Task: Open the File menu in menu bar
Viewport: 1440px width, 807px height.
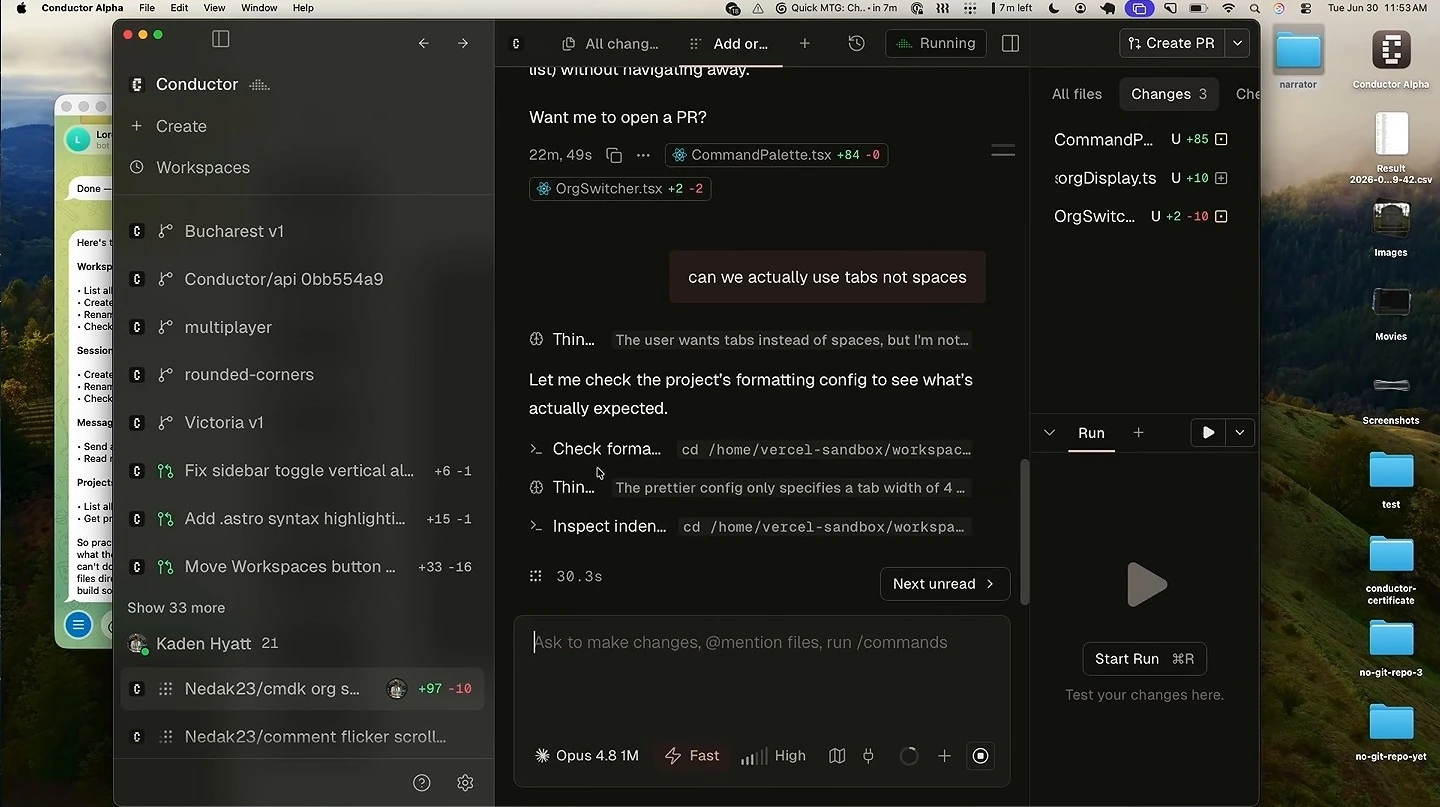Action: (147, 8)
